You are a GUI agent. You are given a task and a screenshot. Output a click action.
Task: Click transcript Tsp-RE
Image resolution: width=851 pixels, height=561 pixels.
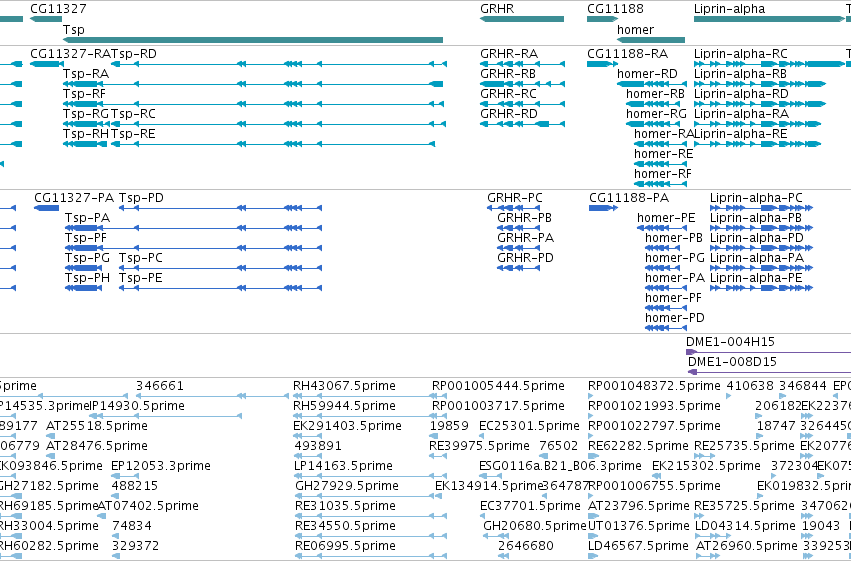point(133,134)
